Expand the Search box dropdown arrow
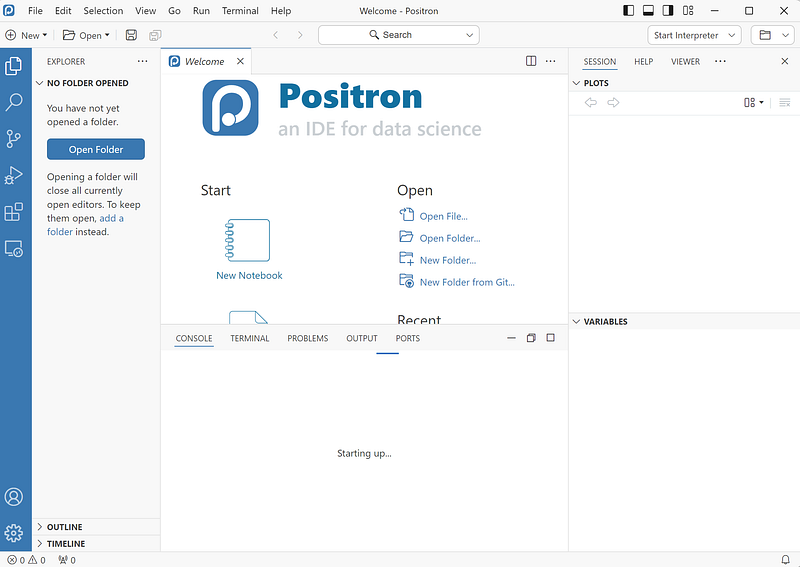The width and height of the screenshot is (800, 567). pyautogui.click(x=469, y=35)
